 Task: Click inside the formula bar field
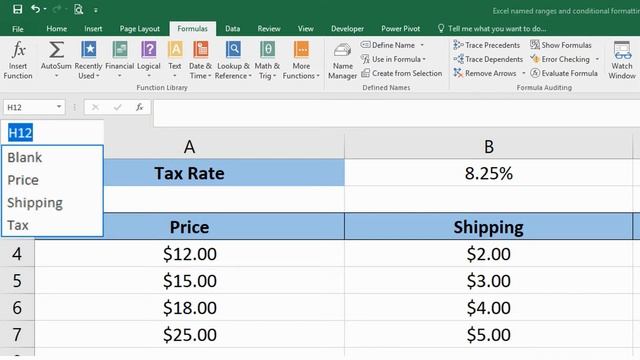click(x=396, y=112)
